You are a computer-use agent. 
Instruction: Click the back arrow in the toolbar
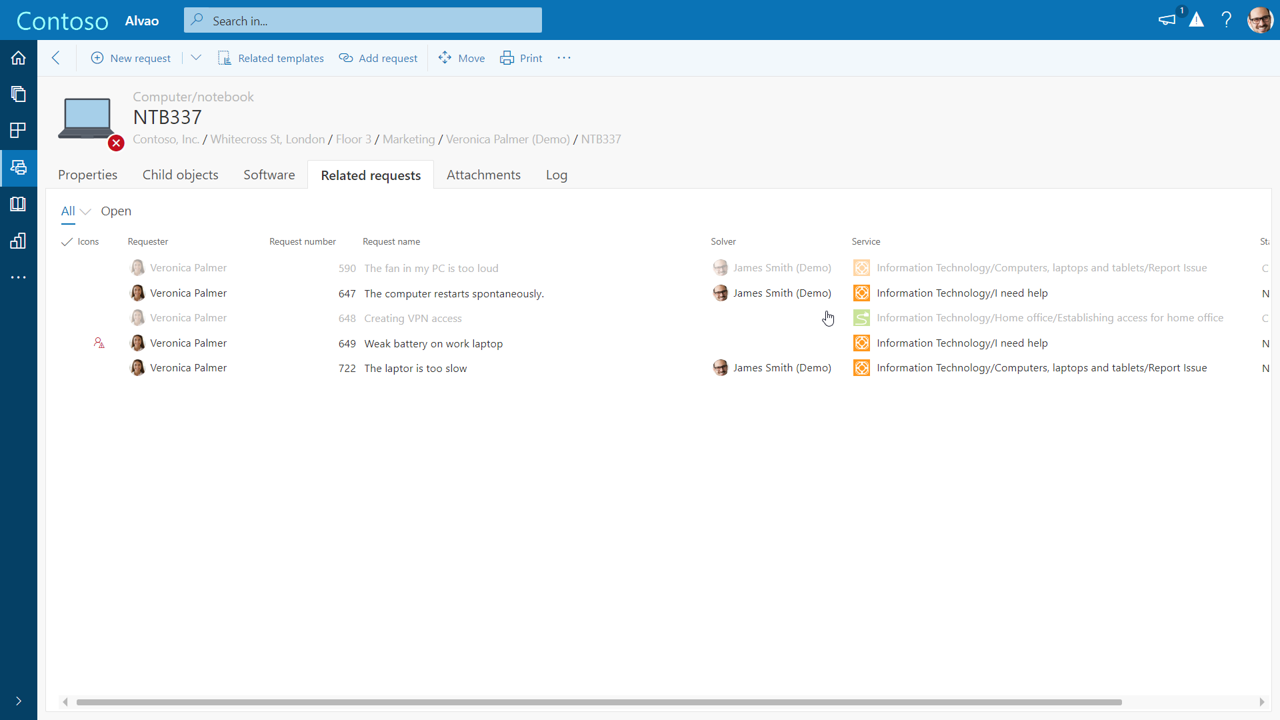click(x=56, y=58)
